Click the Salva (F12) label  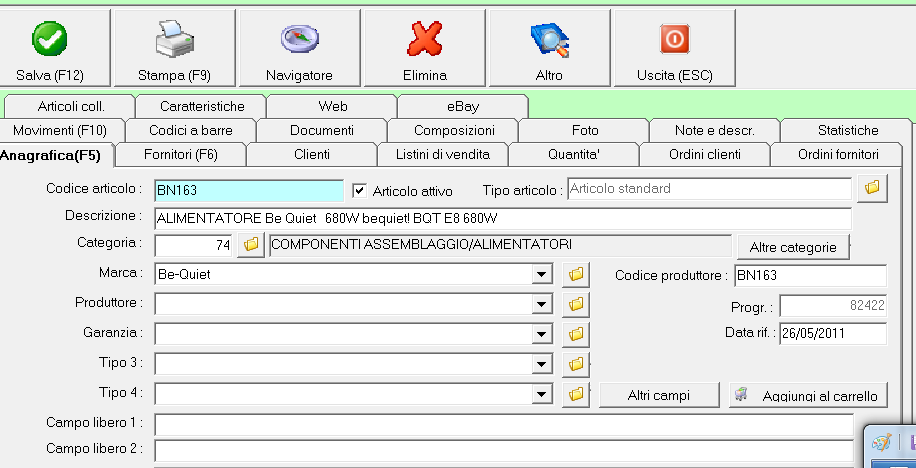point(50,75)
